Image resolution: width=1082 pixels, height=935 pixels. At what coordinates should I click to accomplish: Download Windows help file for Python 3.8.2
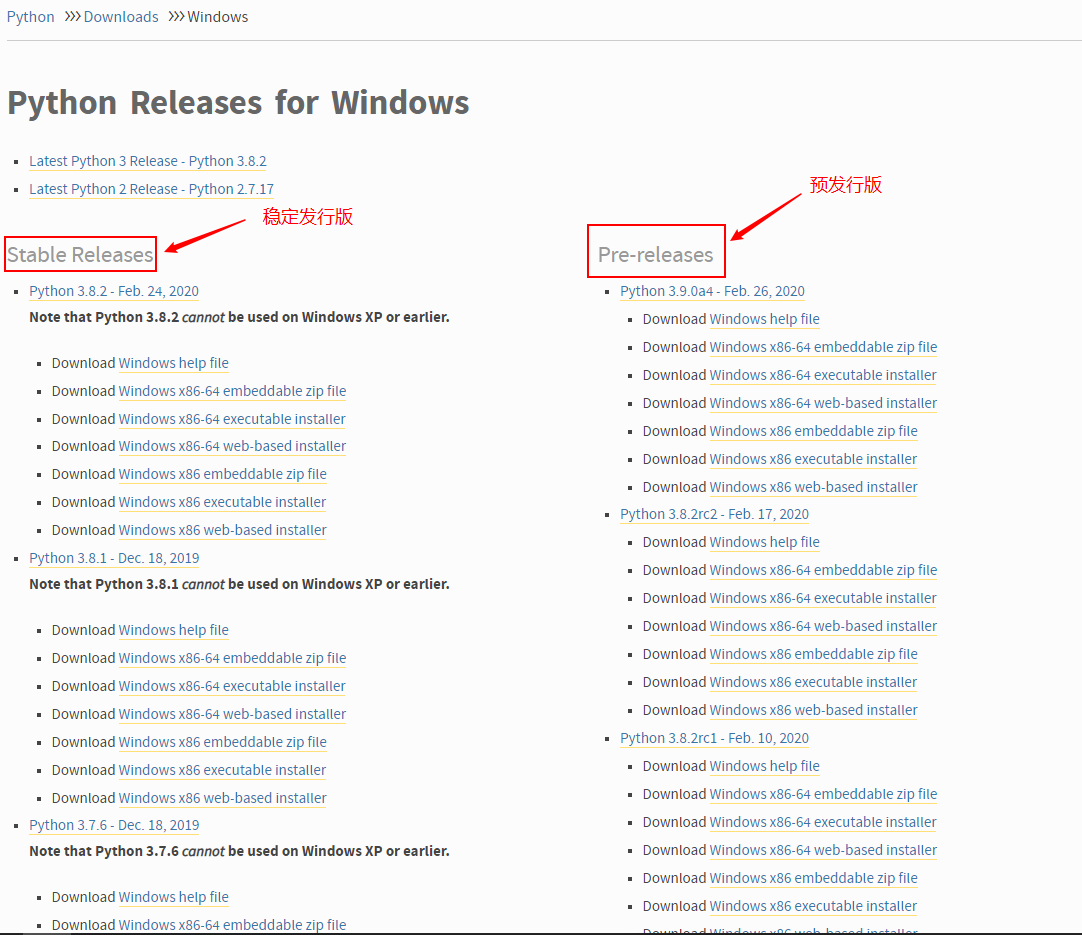click(173, 363)
